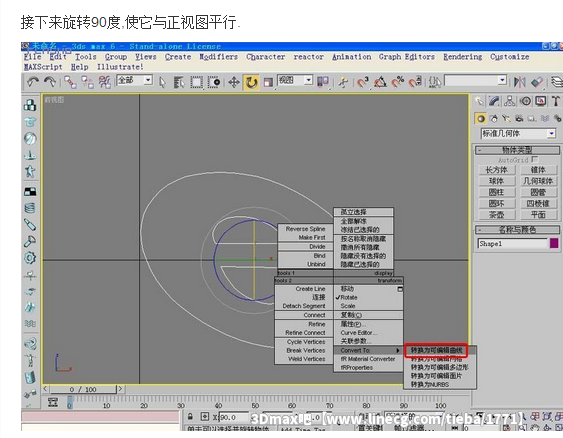The image size is (563, 438).
Task: Click the Mirror Selected Objects icon
Action: (x=519, y=82)
